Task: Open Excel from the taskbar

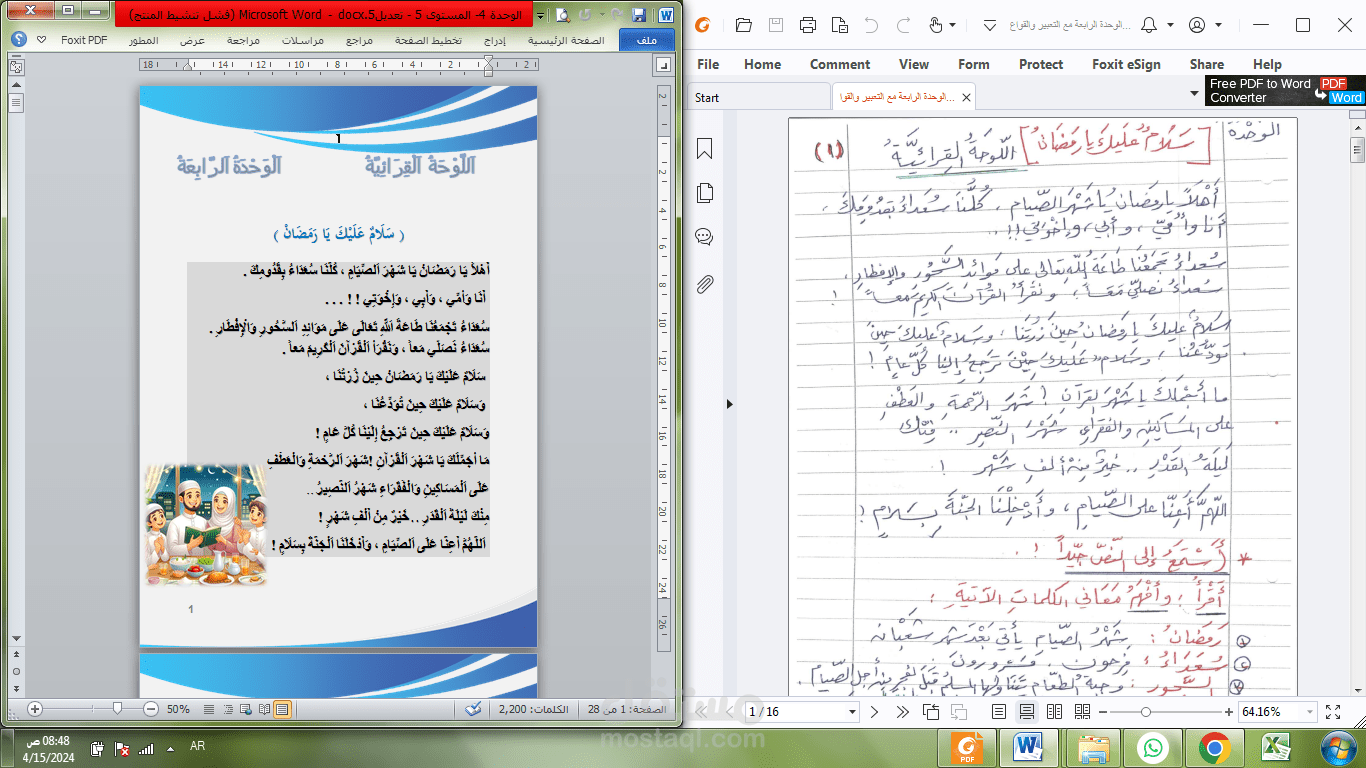Action: click(x=1277, y=747)
